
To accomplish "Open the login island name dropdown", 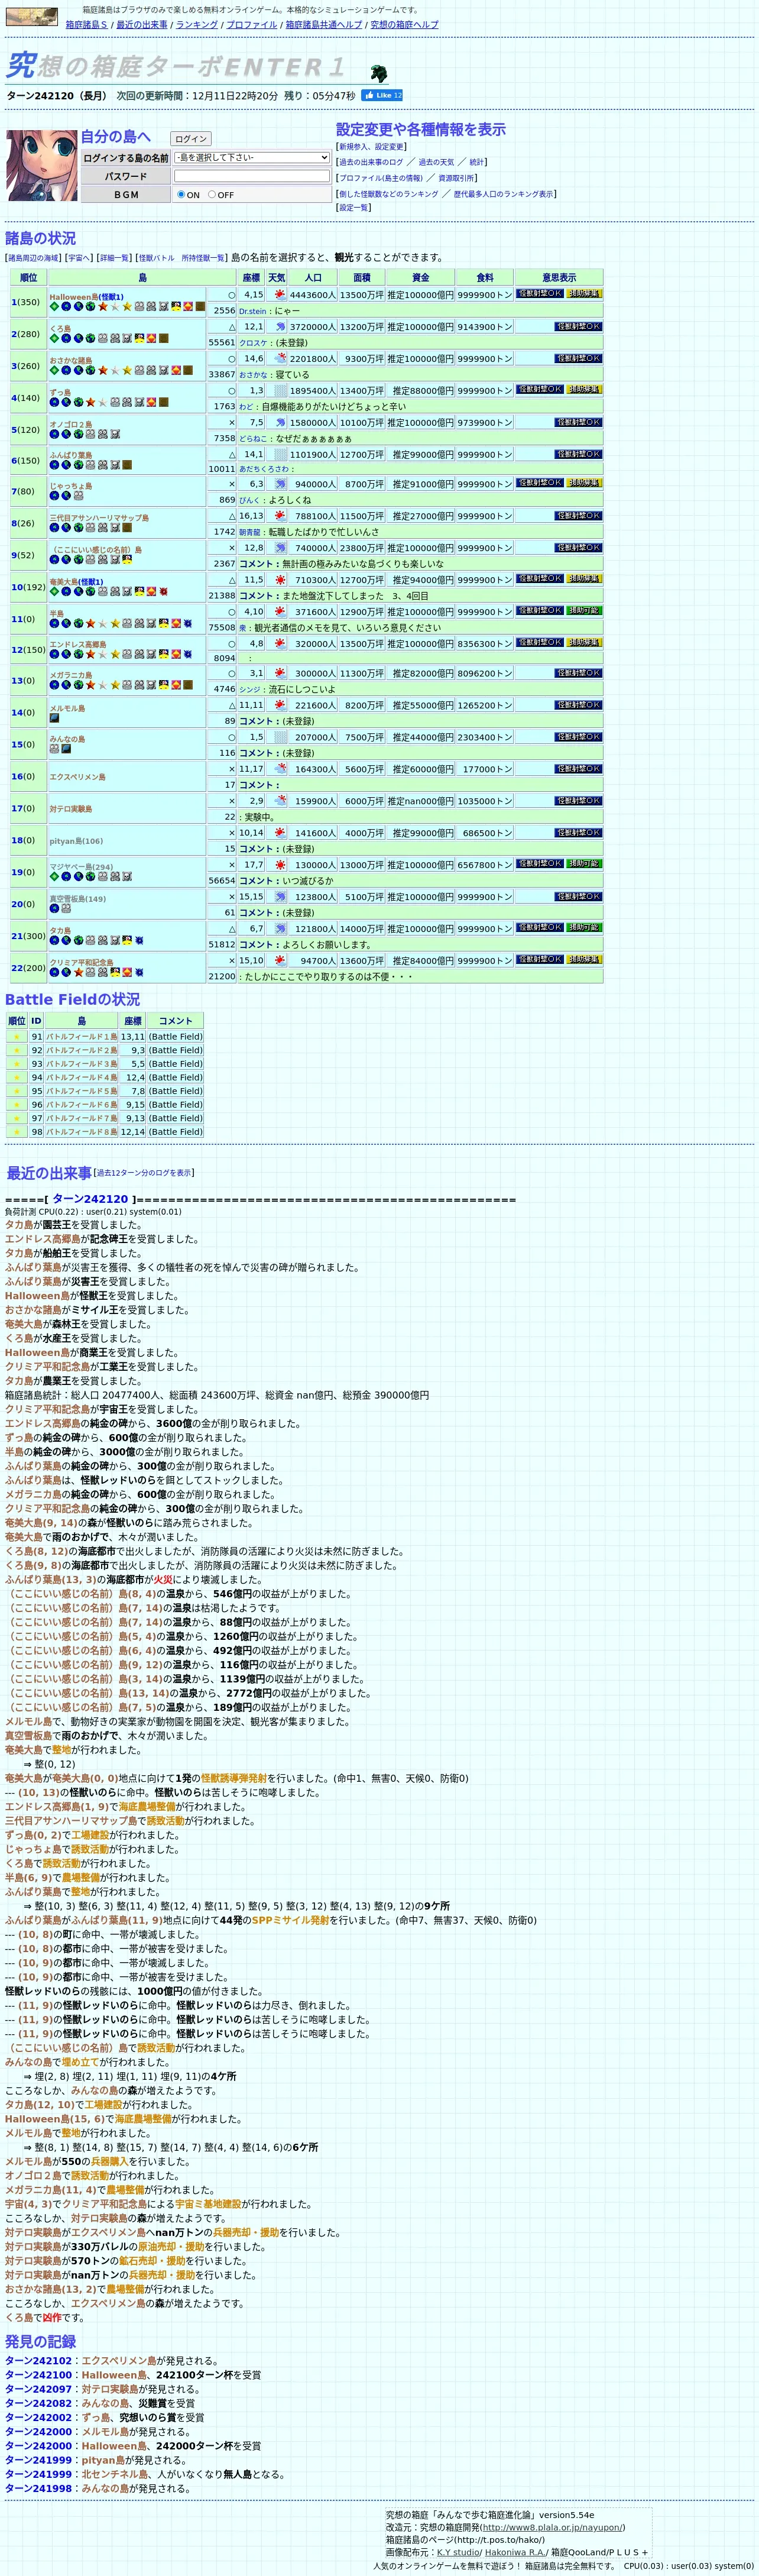I will click(252, 157).
